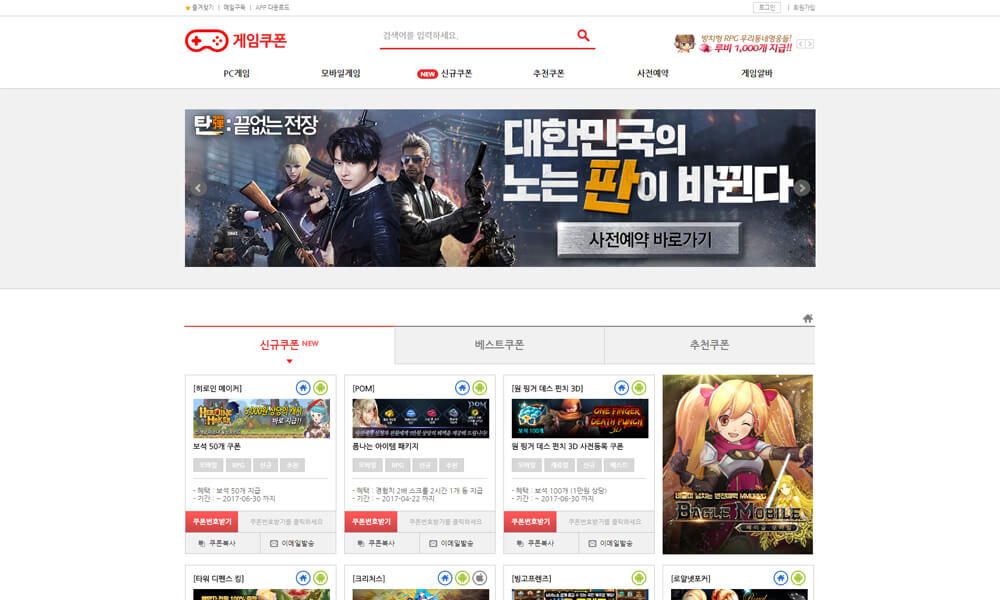Click the home icon on the 원 핑거 데스 펀치 3D card

tap(621, 388)
